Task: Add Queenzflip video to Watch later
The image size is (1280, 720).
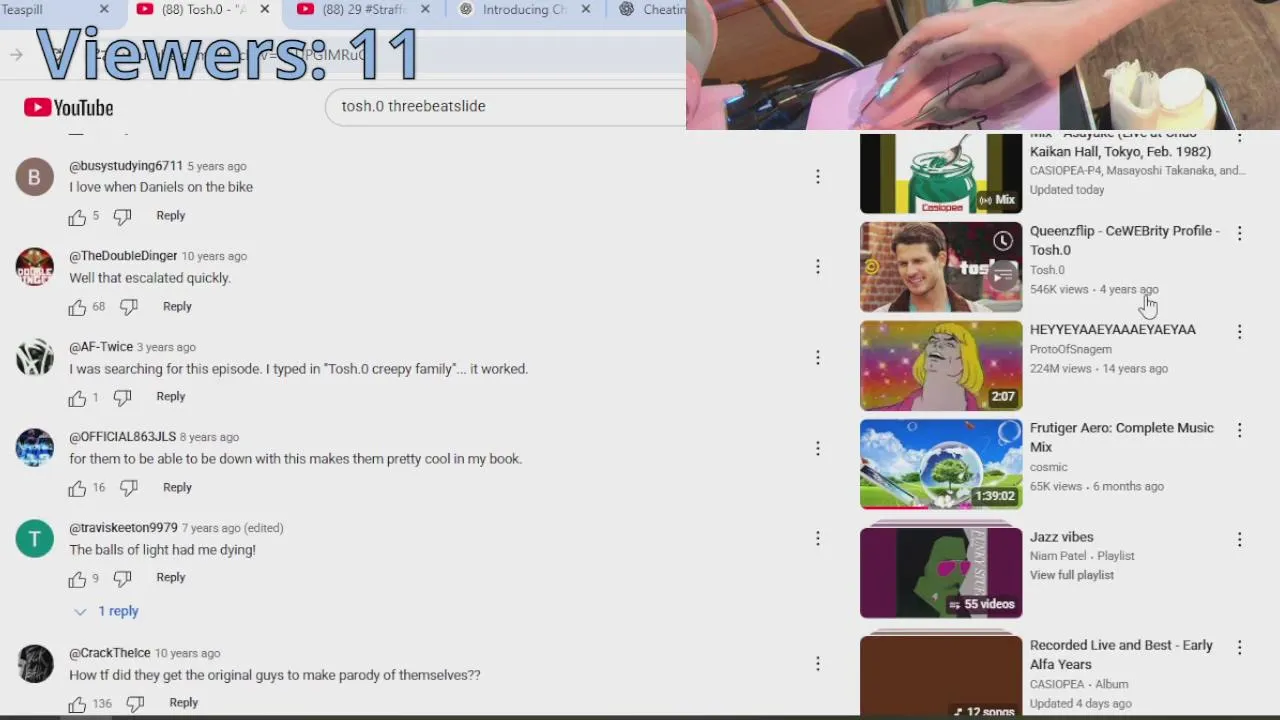Action: tap(1003, 241)
